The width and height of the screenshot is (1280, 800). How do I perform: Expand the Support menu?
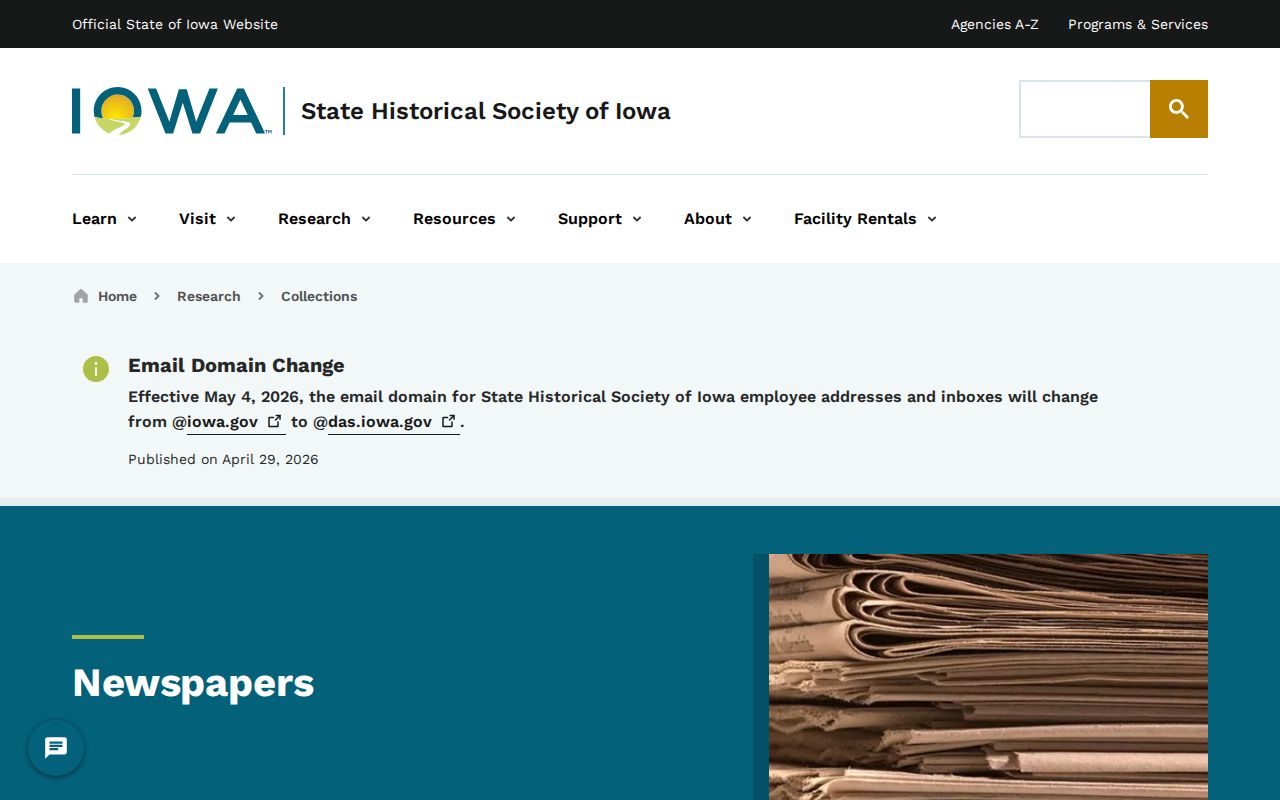click(600, 219)
